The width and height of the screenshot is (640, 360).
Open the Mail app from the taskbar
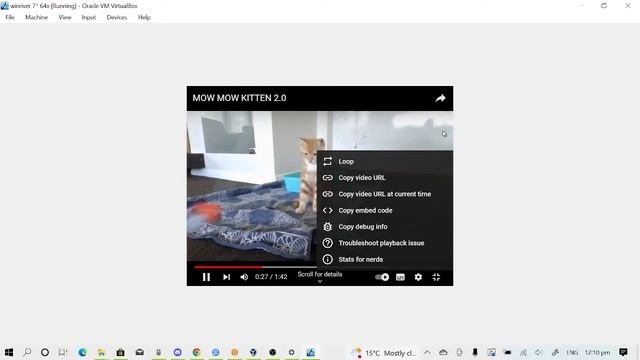pyautogui.click(x=140, y=352)
